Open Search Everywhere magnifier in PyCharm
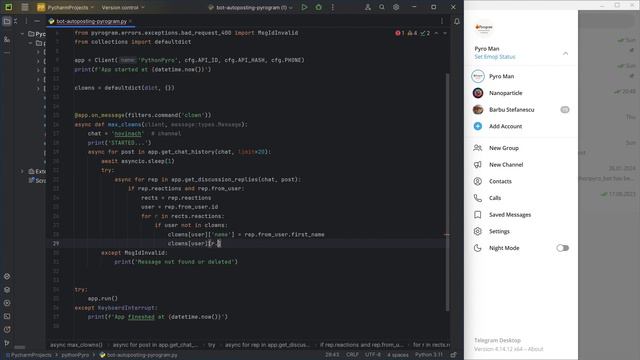 click(x=382, y=7)
